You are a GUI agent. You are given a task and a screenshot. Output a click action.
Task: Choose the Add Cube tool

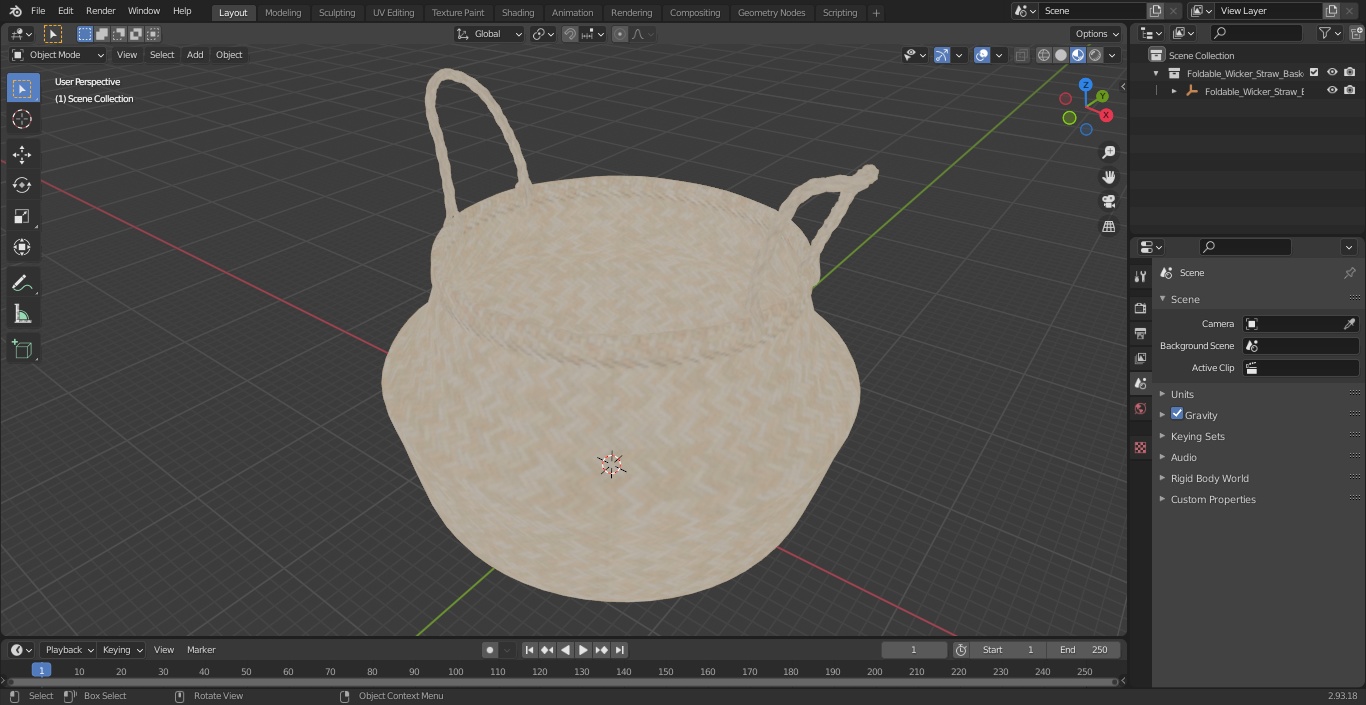[22, 350]
